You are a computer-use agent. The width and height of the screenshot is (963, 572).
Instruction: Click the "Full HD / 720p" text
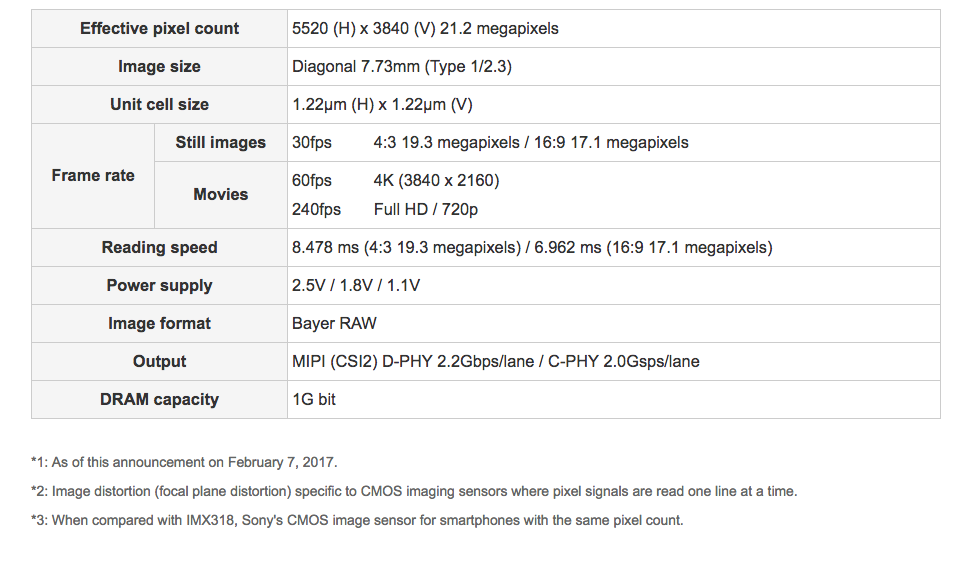point(426,209)
